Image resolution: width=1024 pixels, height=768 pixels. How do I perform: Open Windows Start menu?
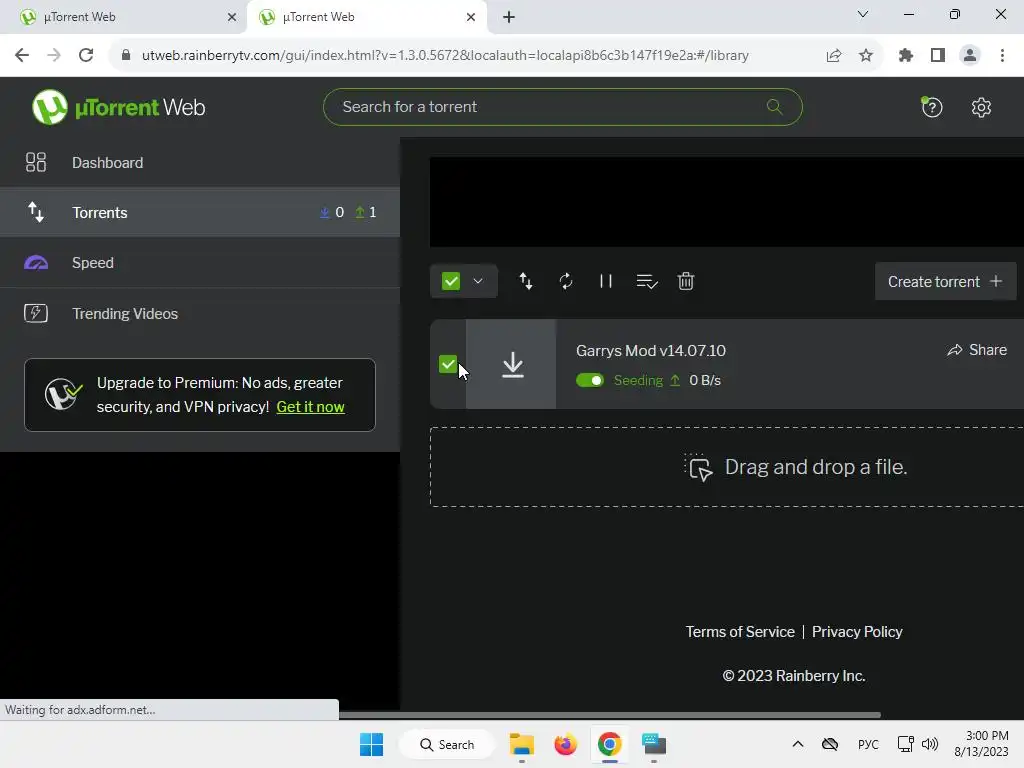pyautogui.click(x=372, y=744)
